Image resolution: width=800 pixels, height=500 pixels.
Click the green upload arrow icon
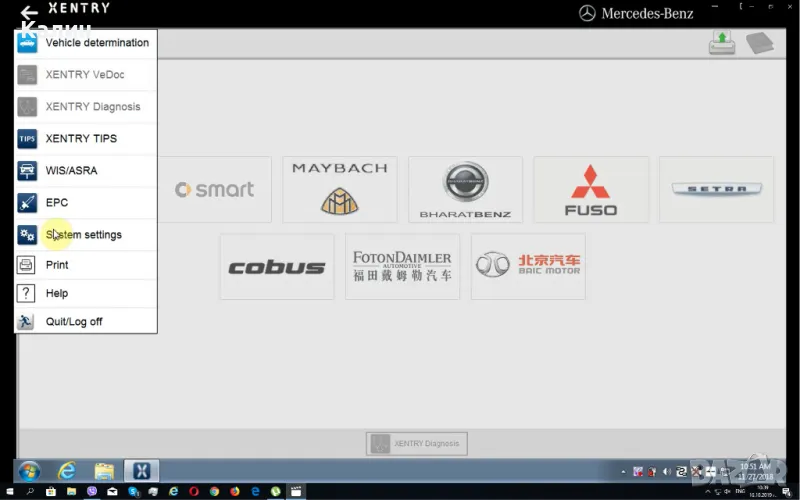722,43
